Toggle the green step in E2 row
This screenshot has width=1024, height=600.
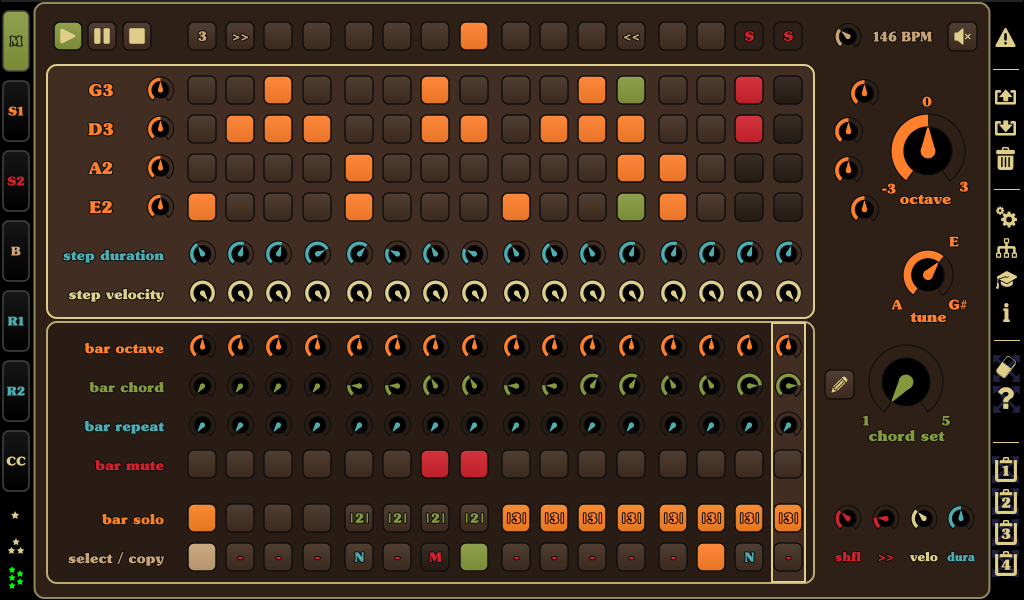tap(631, 208)
